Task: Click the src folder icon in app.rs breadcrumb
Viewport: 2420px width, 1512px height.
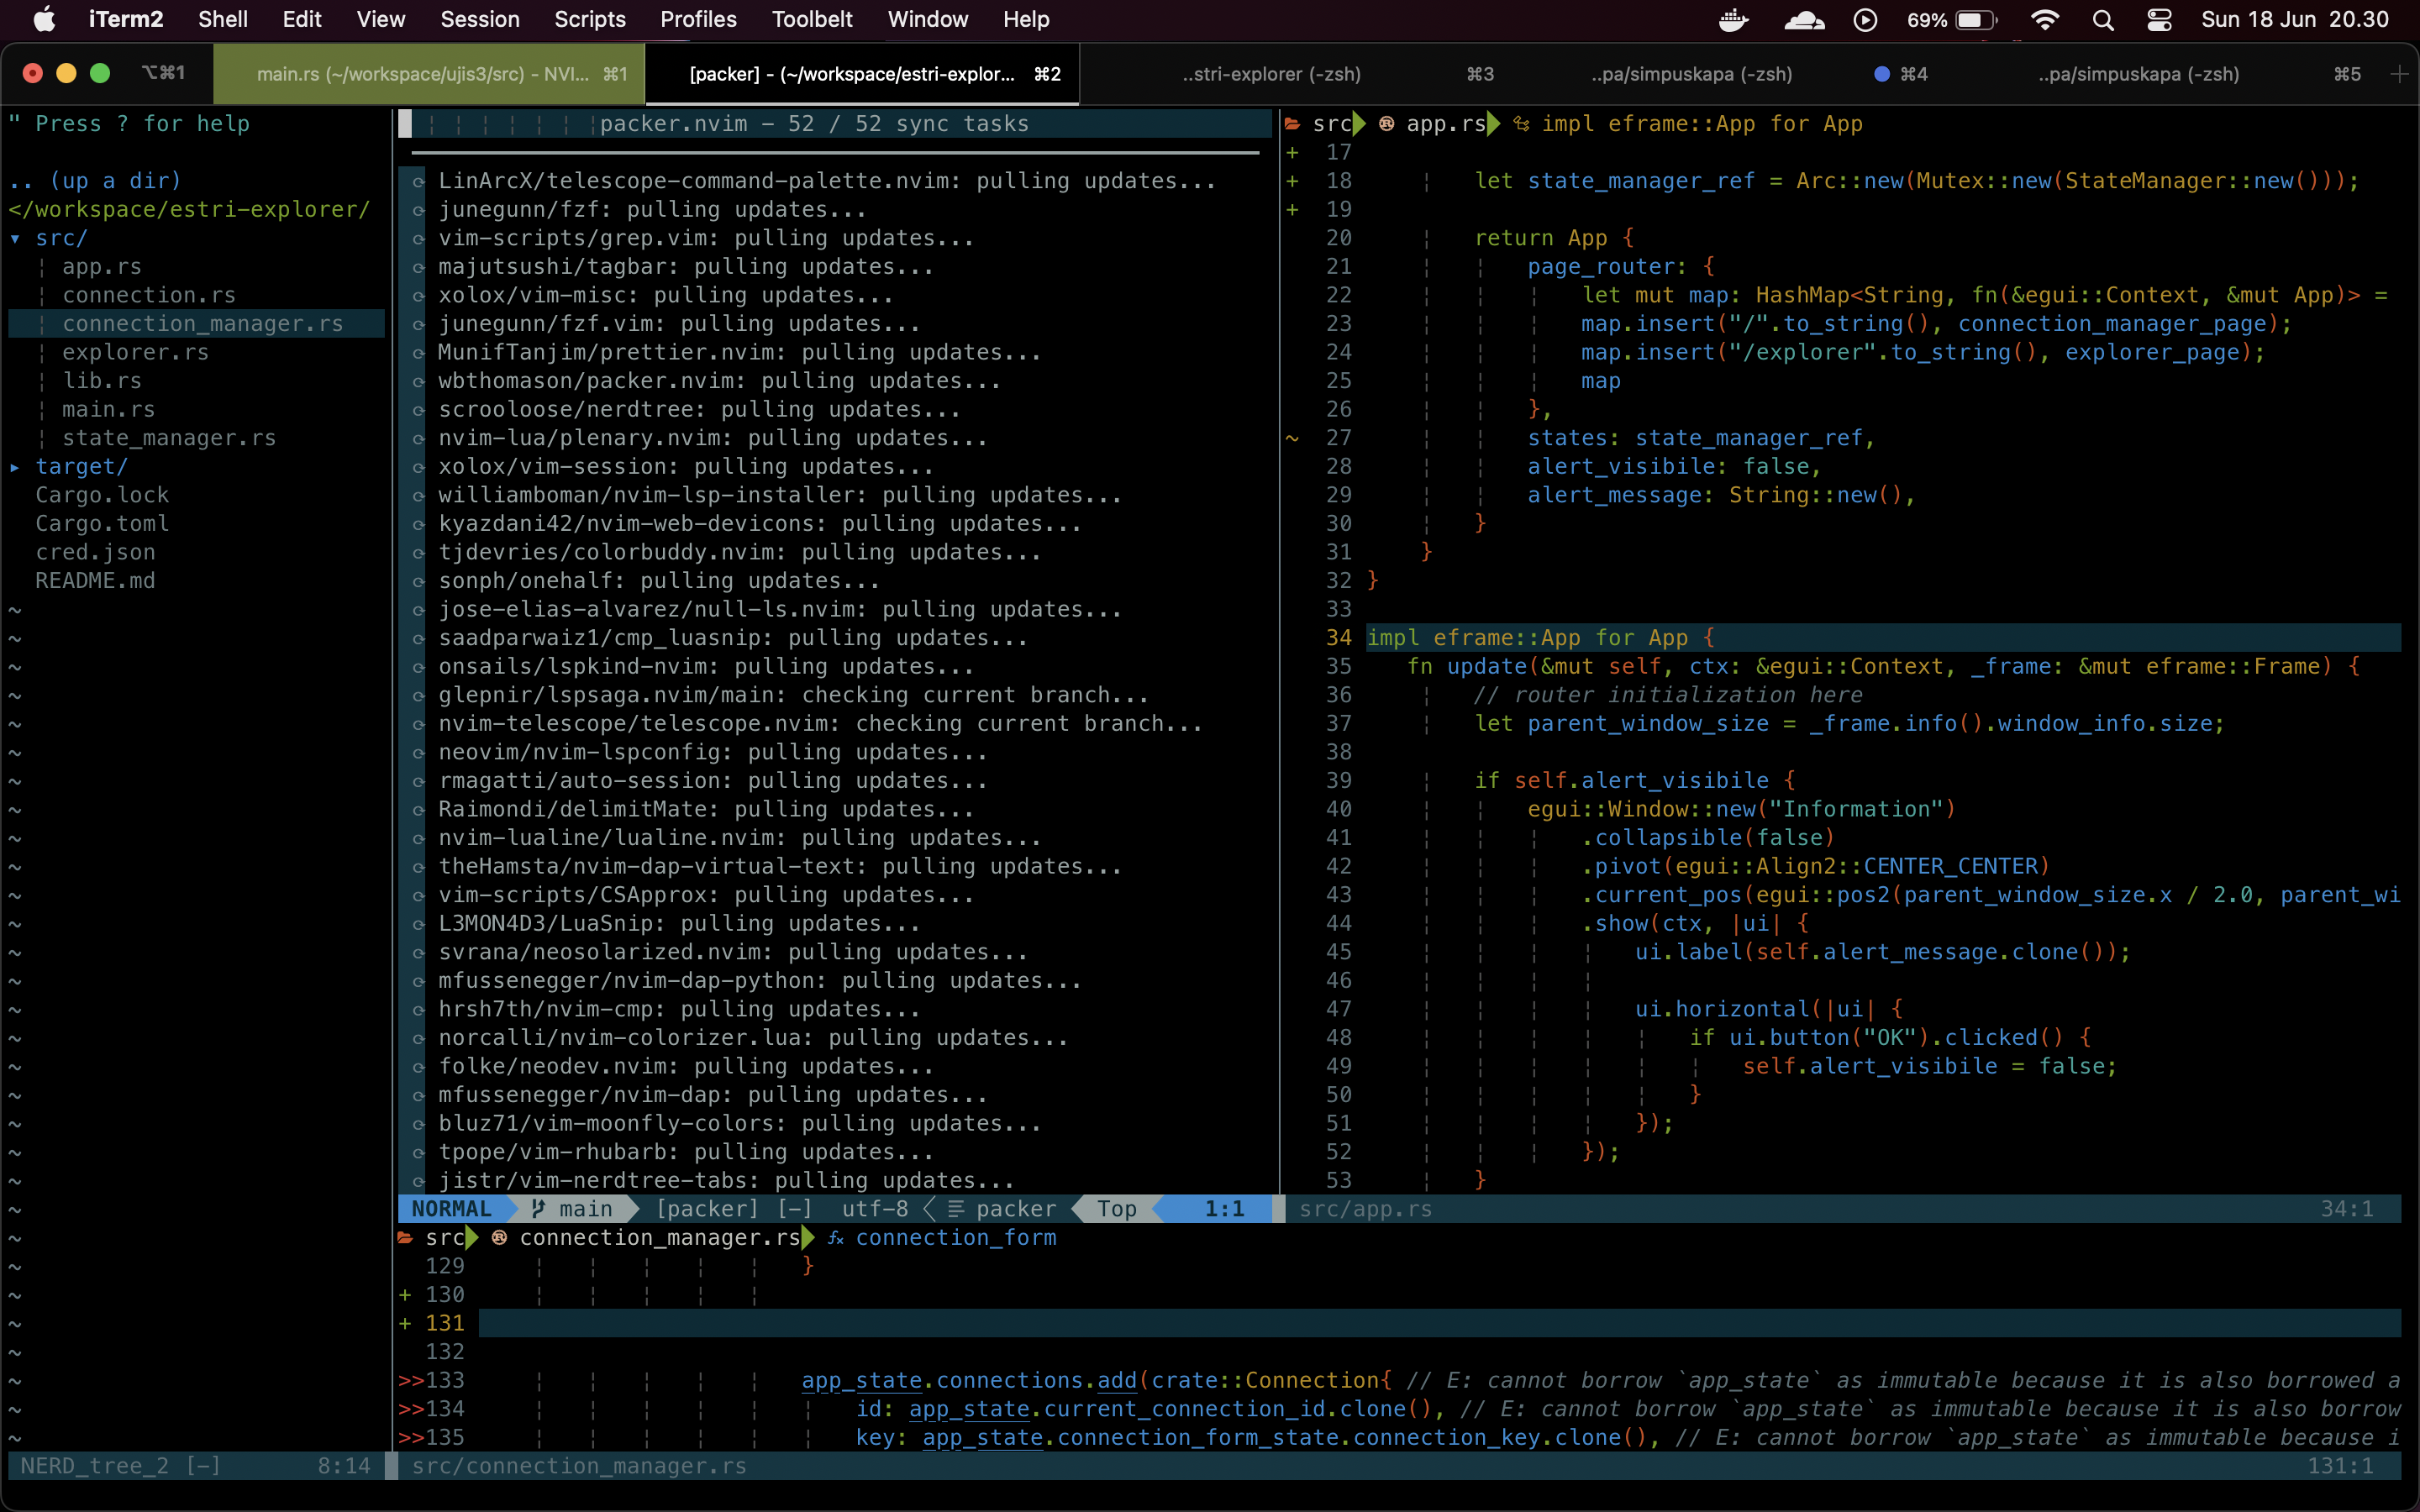Action: [x=1292, y=124]
